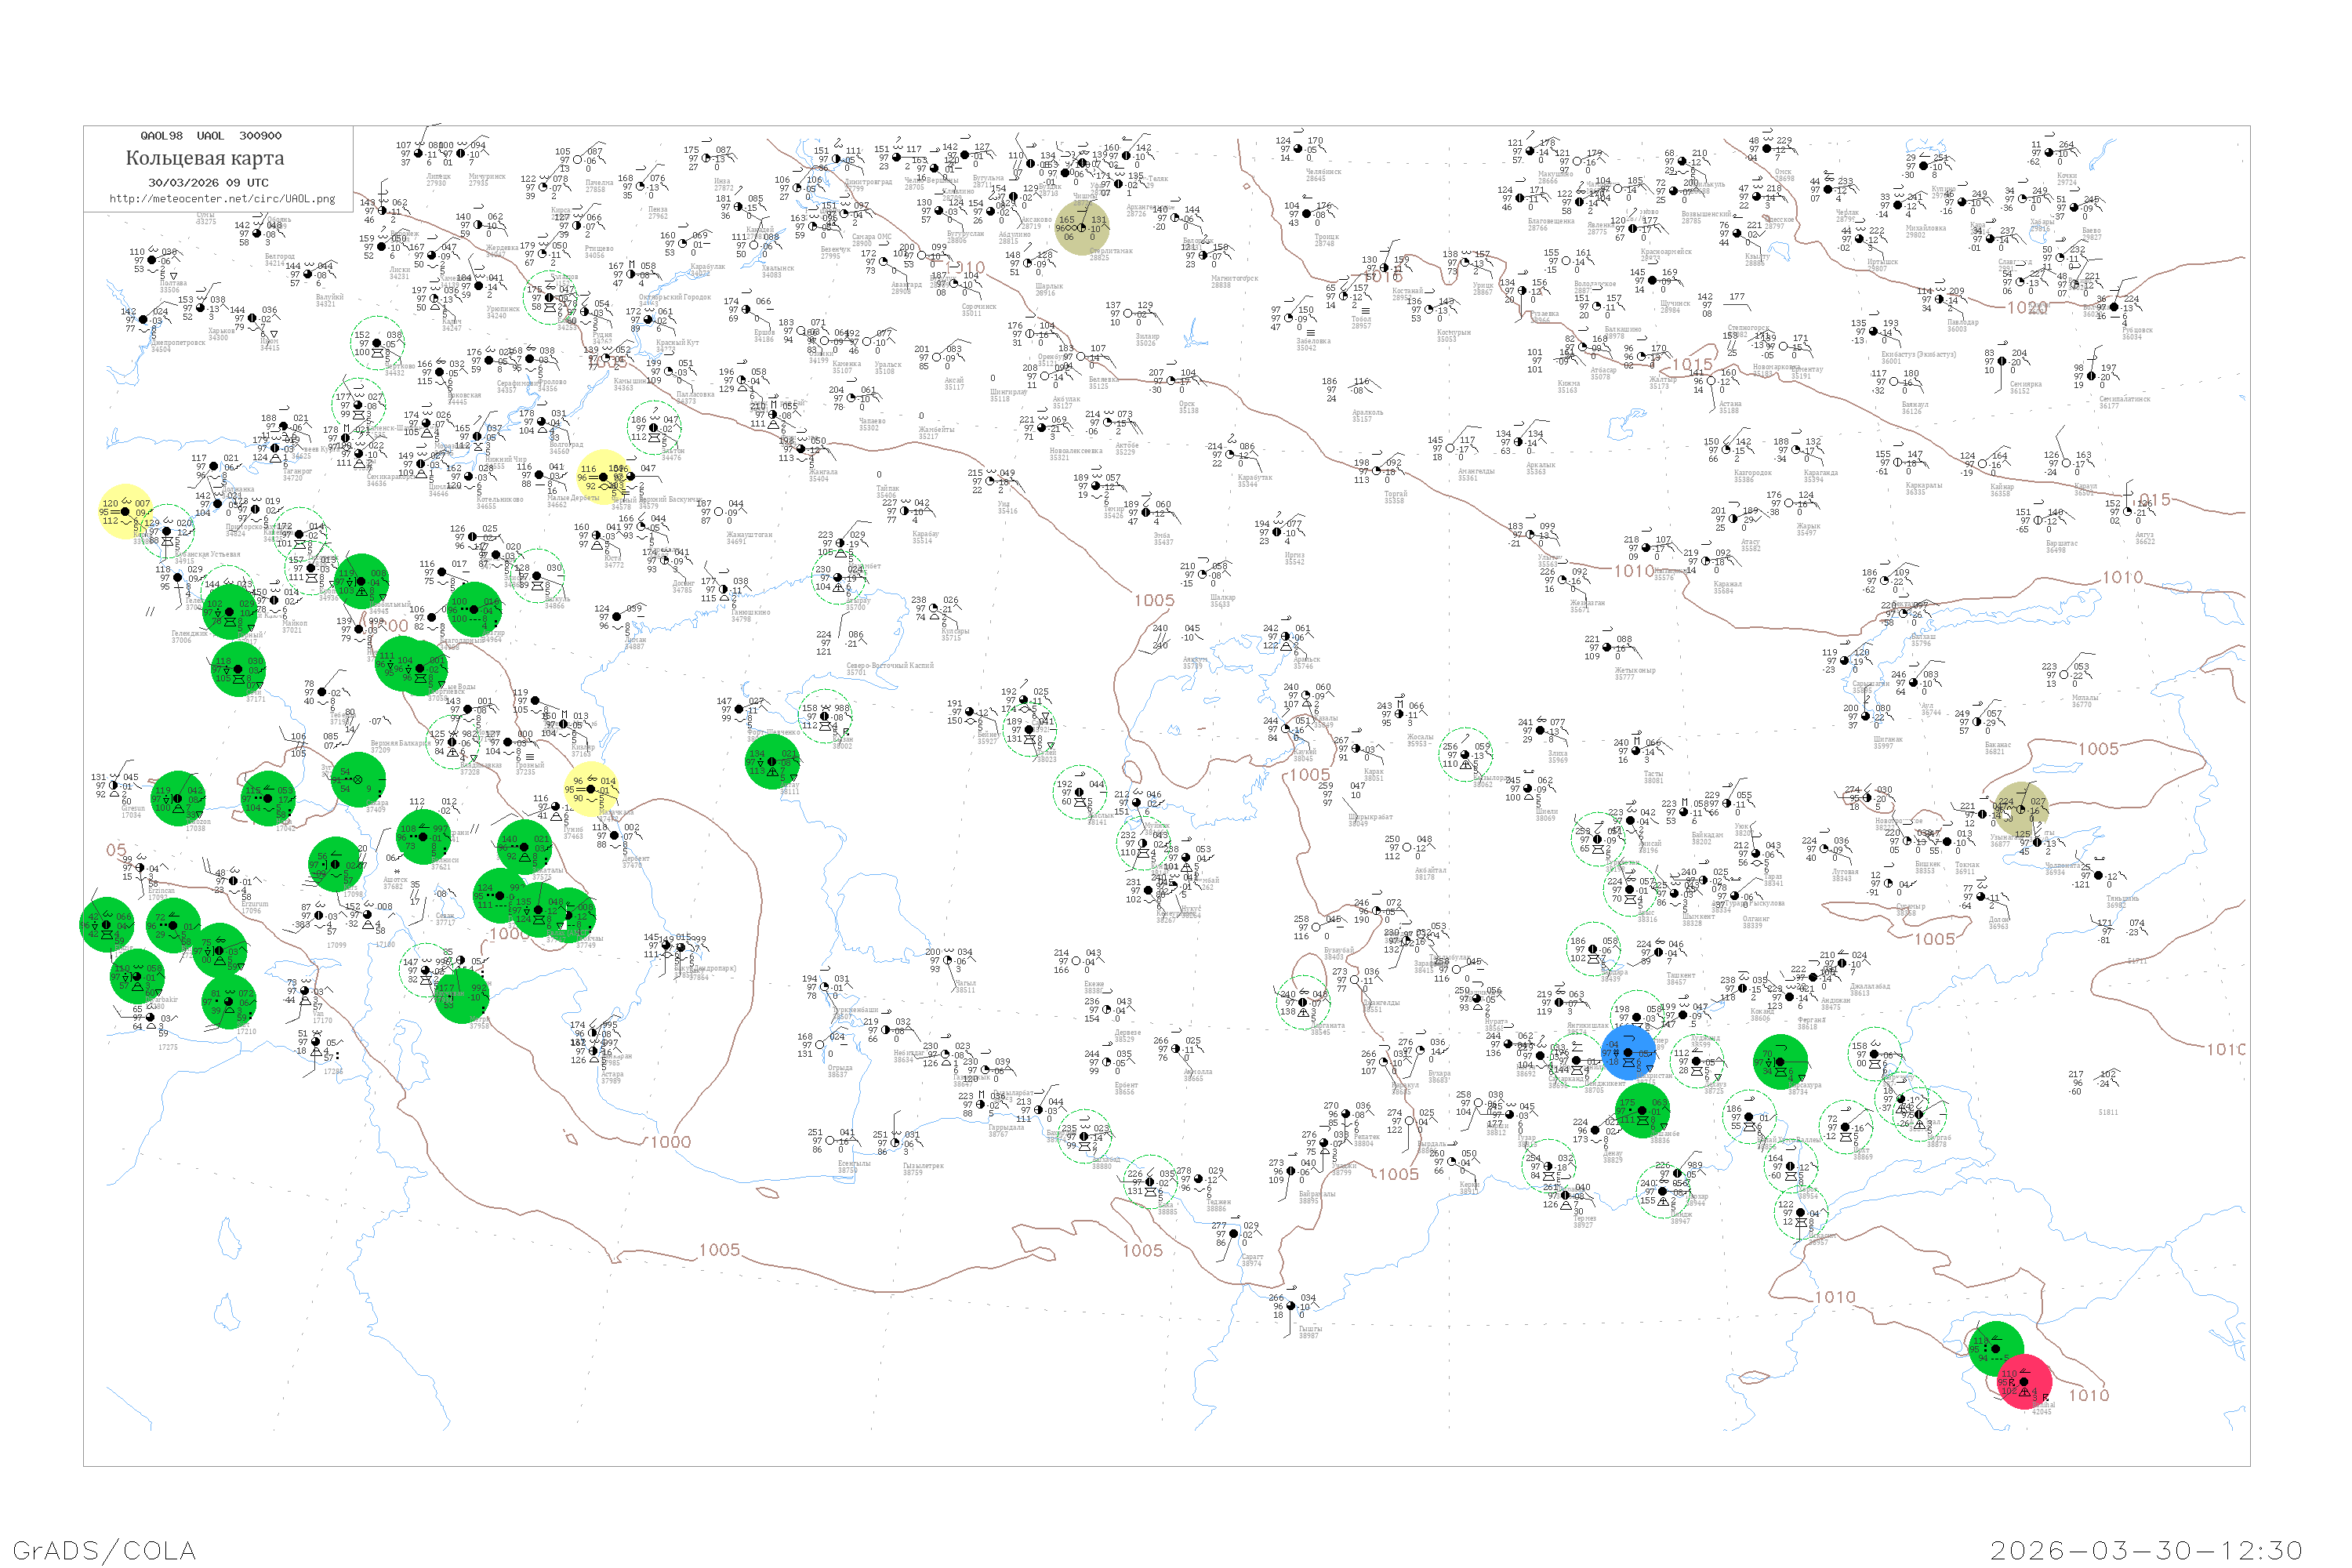Click the map title Кольцевая карта
The height and width of the screenshot is (1568, 2352).
click(205, 158)
